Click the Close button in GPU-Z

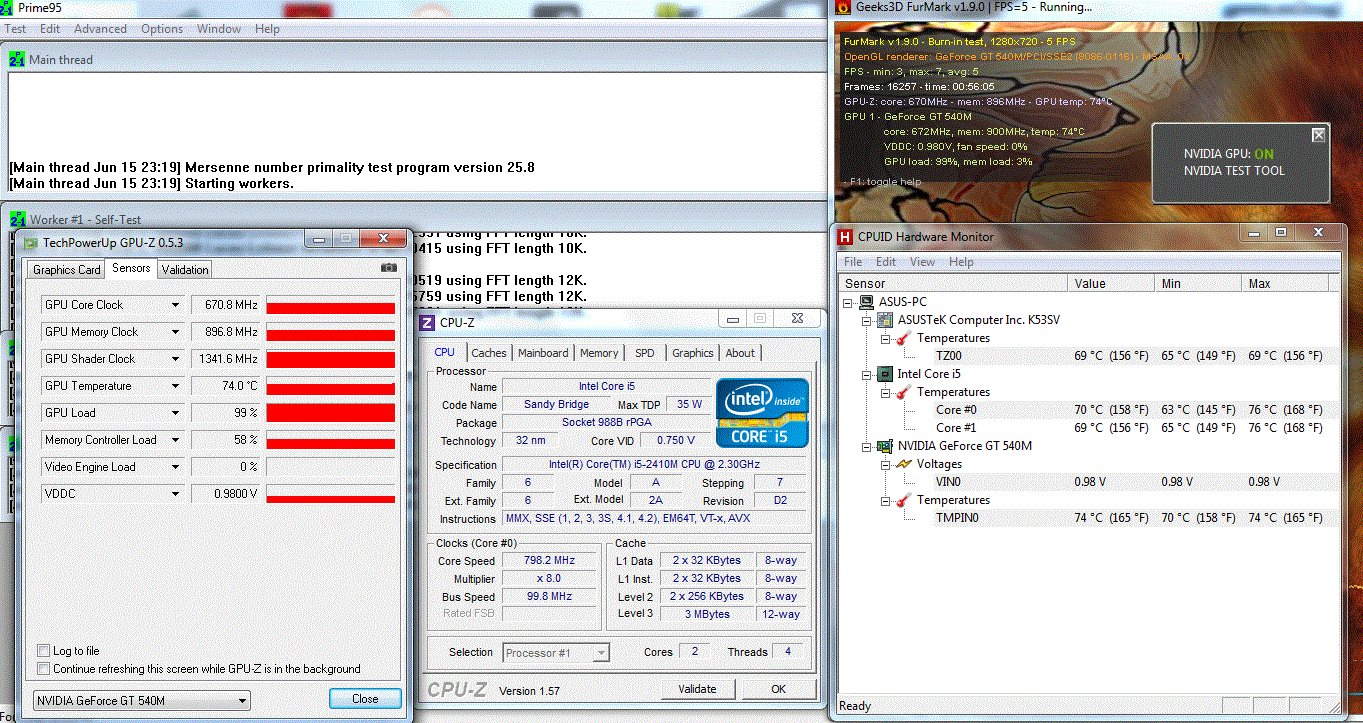(x=365, y=699)
